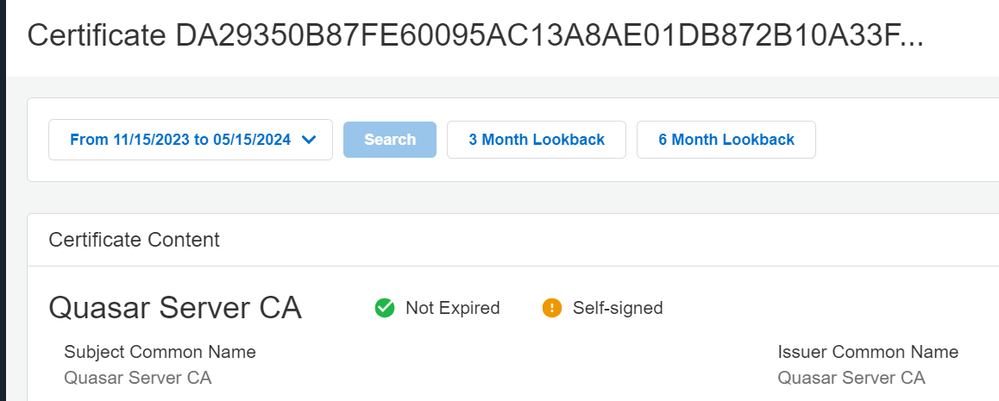Image resolution: width=999 pixels, height=401 pixels.
Task: Click the Self-signed status label
Action: tap(617, 308)
